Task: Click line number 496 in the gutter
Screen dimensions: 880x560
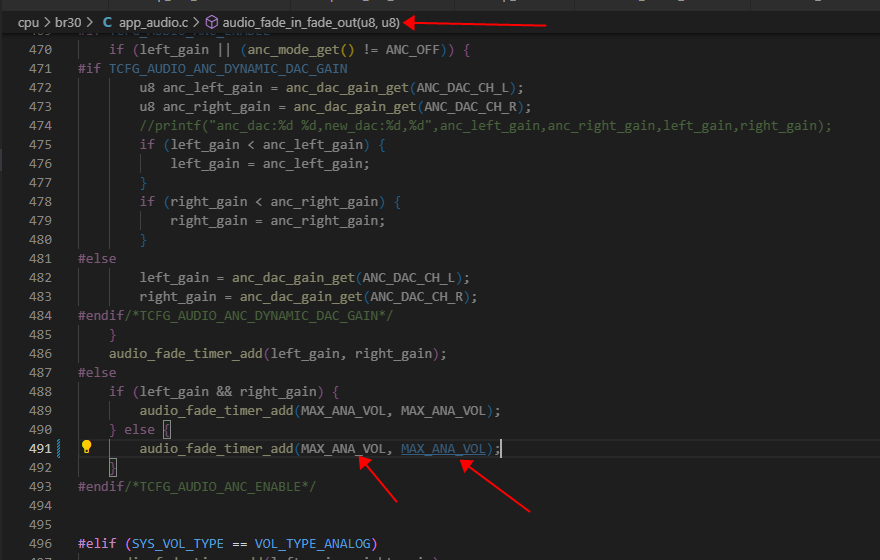Action: point(40,544)
